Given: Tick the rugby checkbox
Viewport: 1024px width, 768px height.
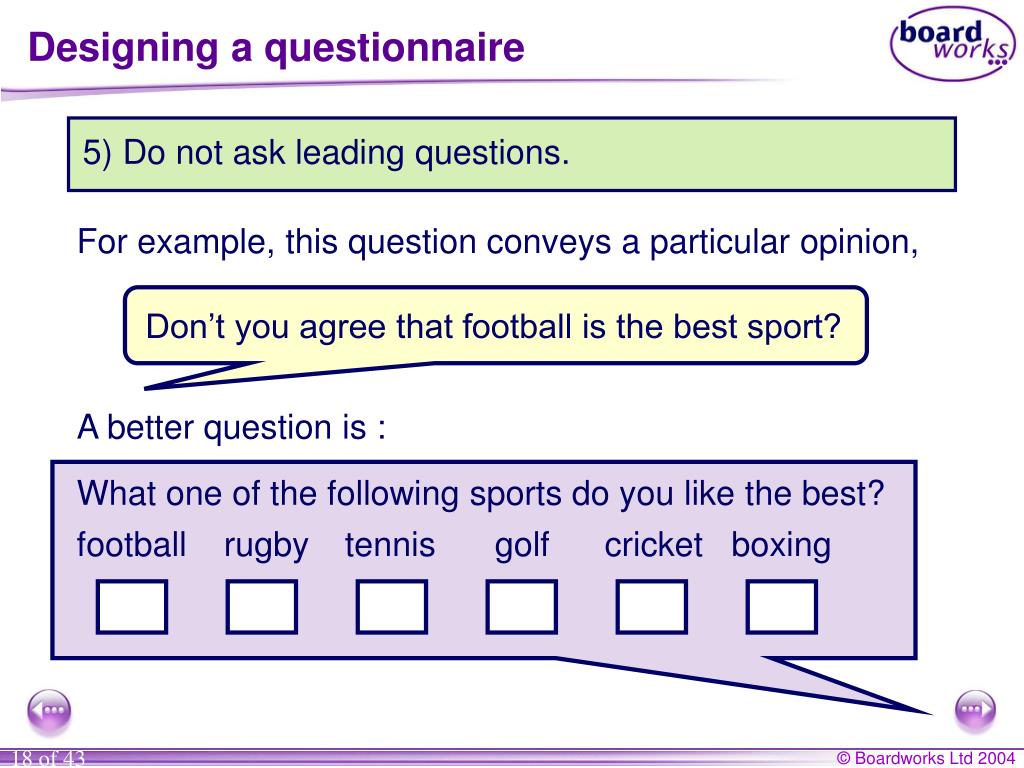Looking at the screenshot, I should pos(262,607).
